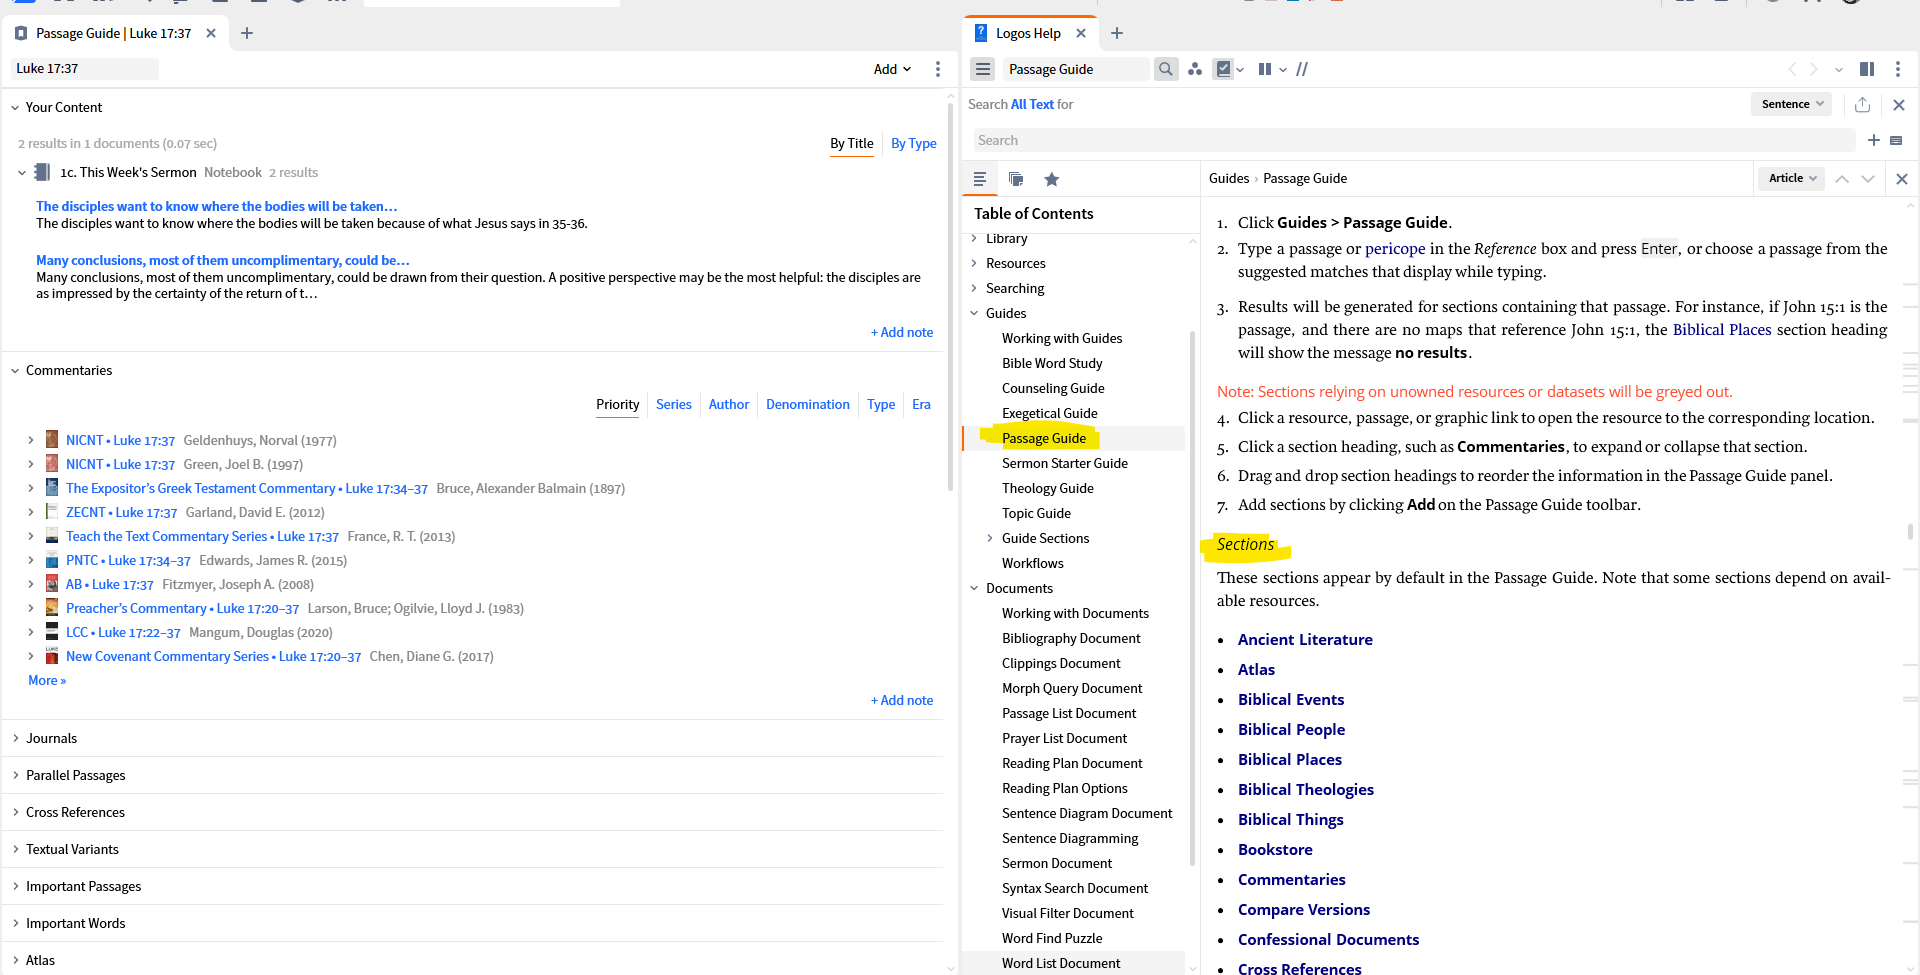The width and height of the screenshot is (1920, 975).
Task: Click 'All Text' search scope link
Action: 1032,104
